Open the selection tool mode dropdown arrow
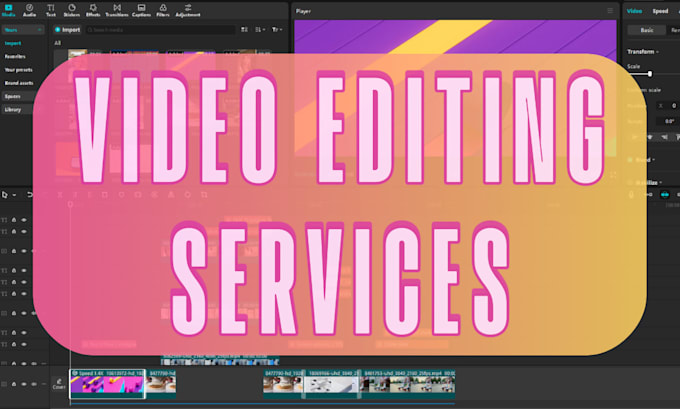The height and width of the screenshot is (409, 680). 14,195
